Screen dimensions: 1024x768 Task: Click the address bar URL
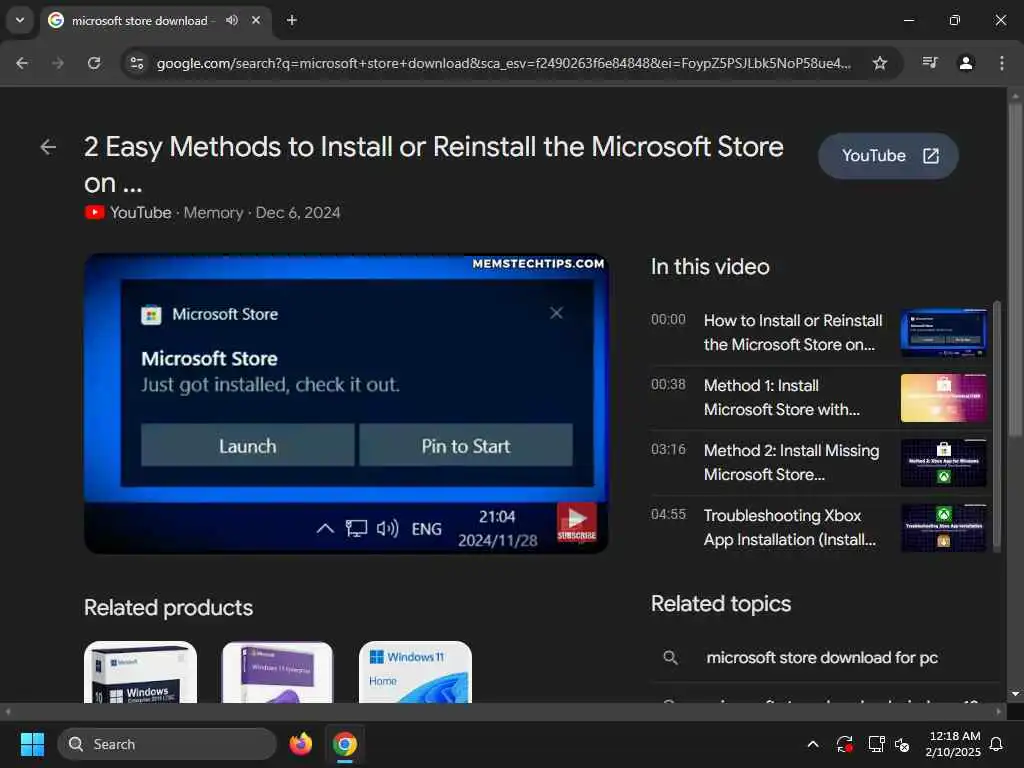point(503,63)
